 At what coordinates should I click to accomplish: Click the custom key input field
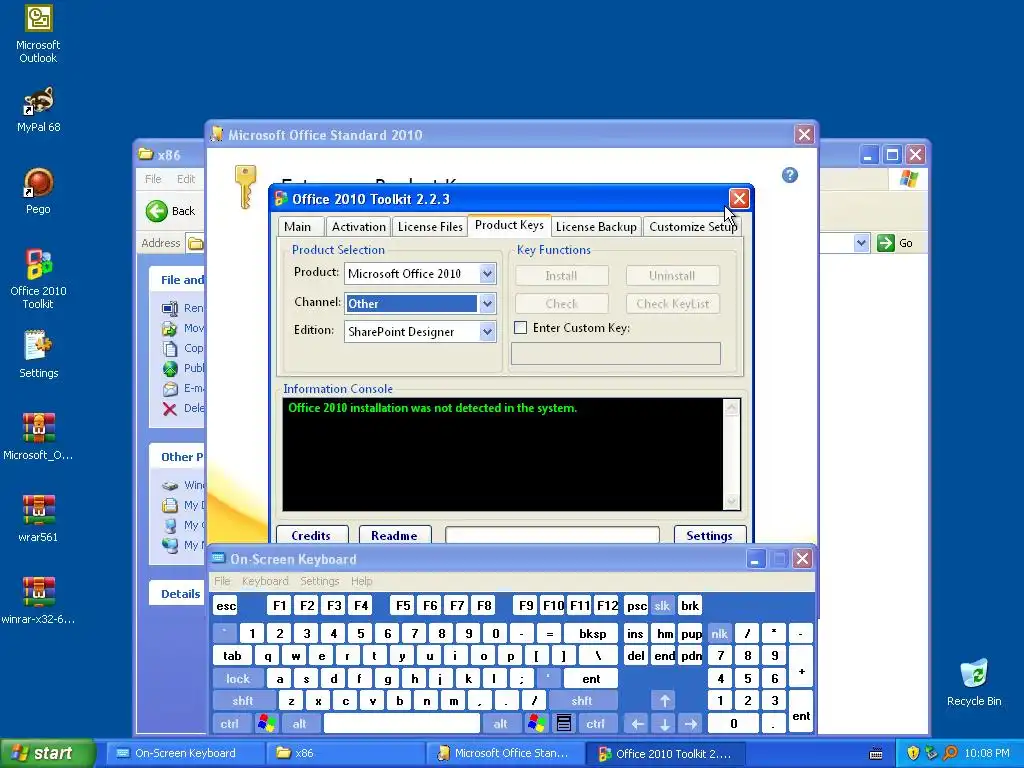[616, 353]
